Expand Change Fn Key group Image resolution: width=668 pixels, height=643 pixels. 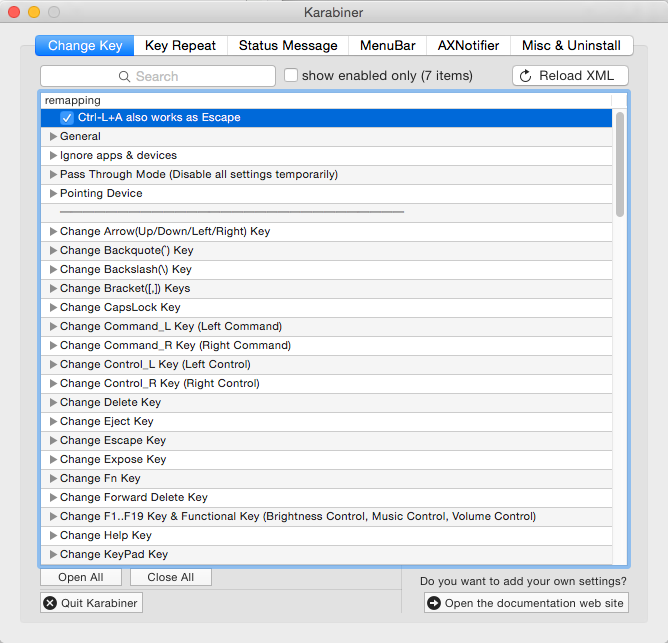coord(53,479)
